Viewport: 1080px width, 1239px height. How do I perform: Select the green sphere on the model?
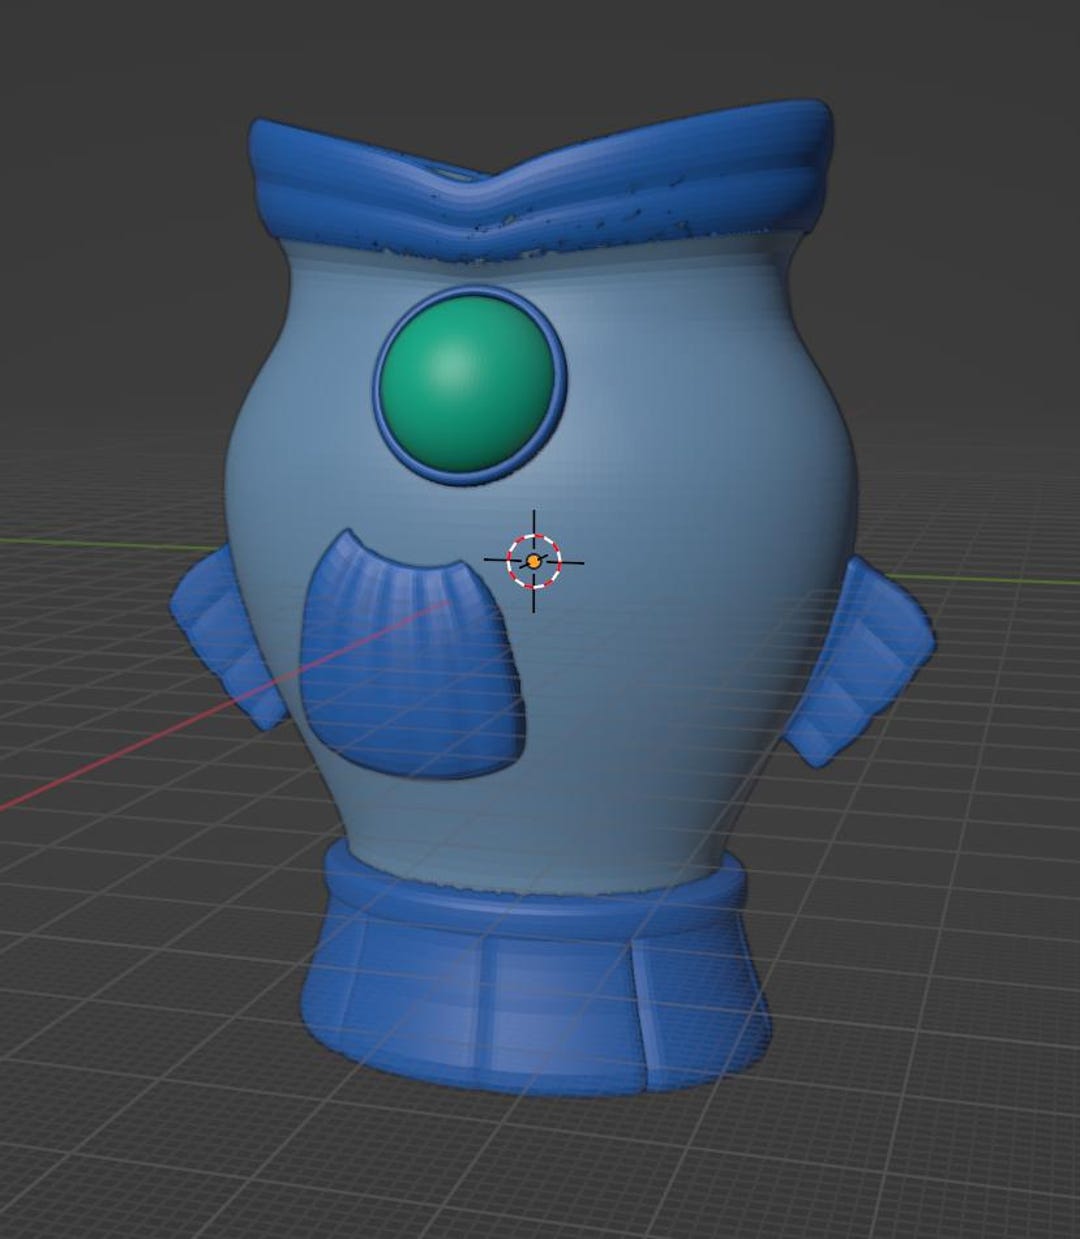(467, 383)
